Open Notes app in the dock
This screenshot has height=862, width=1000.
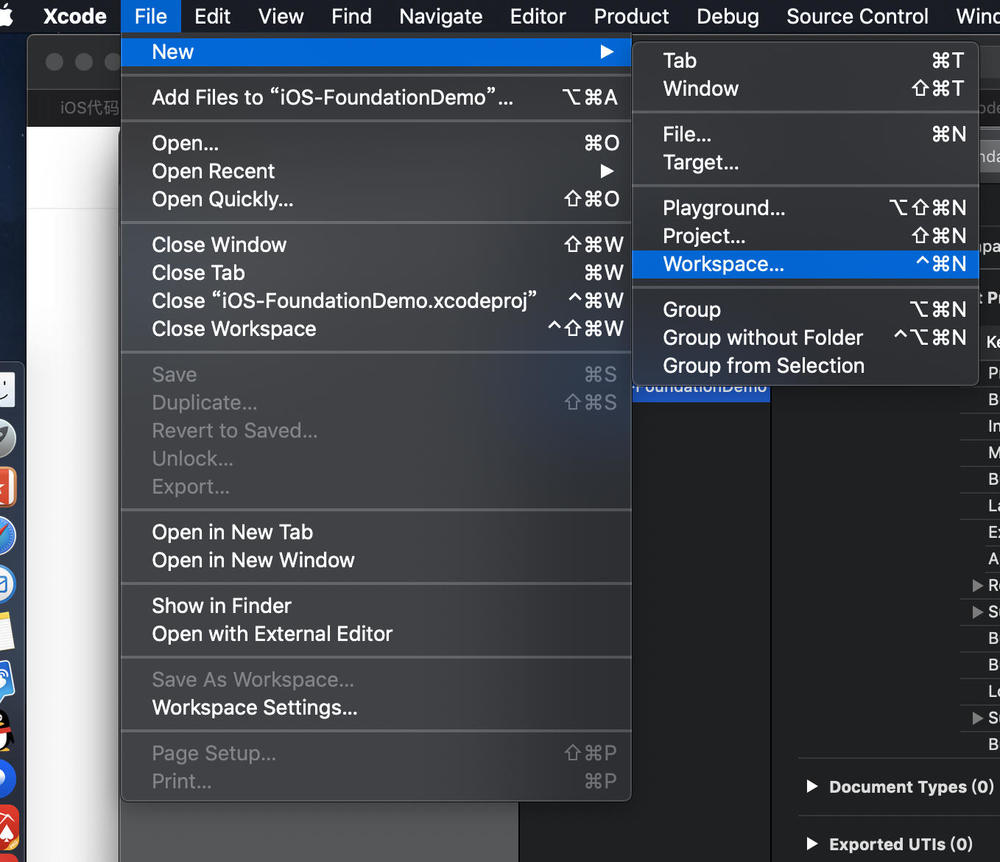6,631
